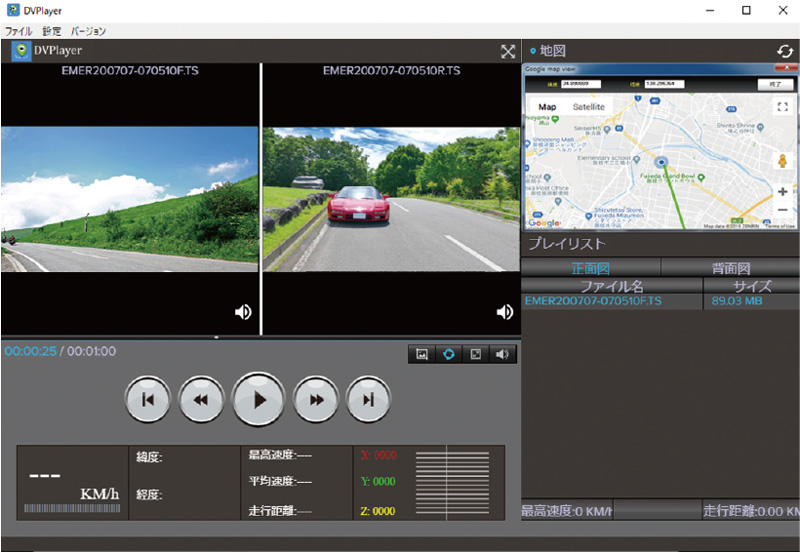This screenshot has width=800, height=553.
Task: Click the 終了 button in the map window
Action: click(x=776, y=84)
